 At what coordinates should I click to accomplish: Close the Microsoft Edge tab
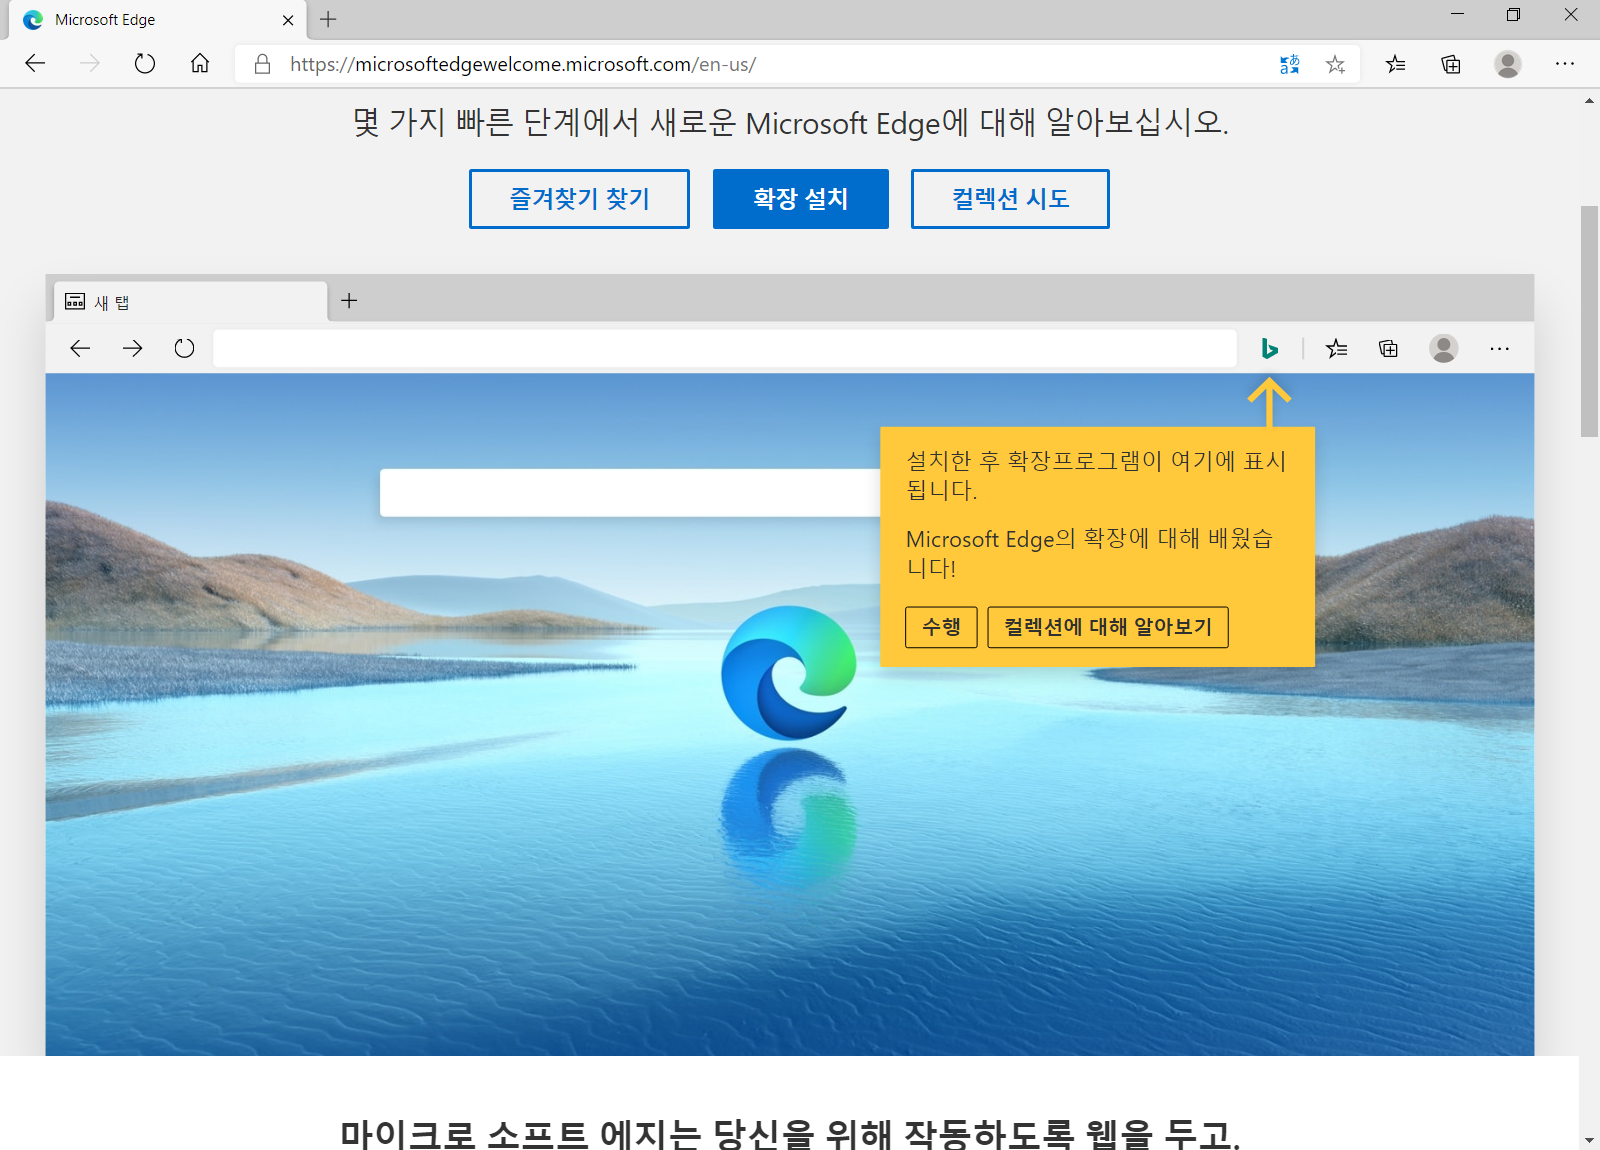pos(288,20)
